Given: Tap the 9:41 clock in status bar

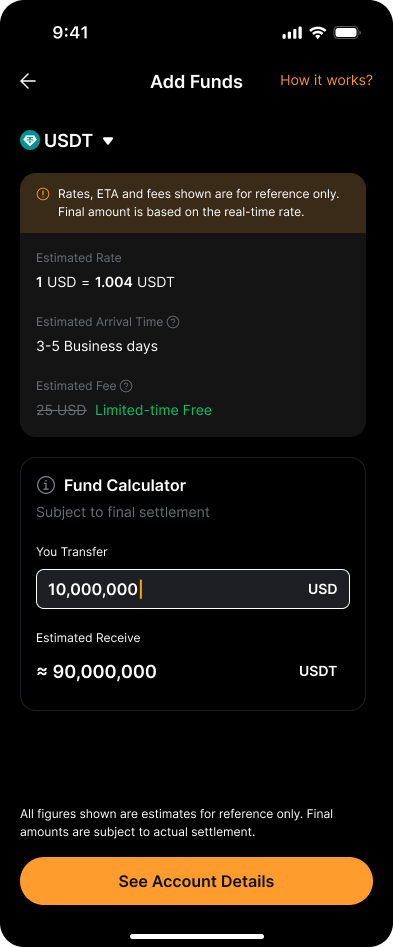Looking at the screenshot, I should pos(70,33).
